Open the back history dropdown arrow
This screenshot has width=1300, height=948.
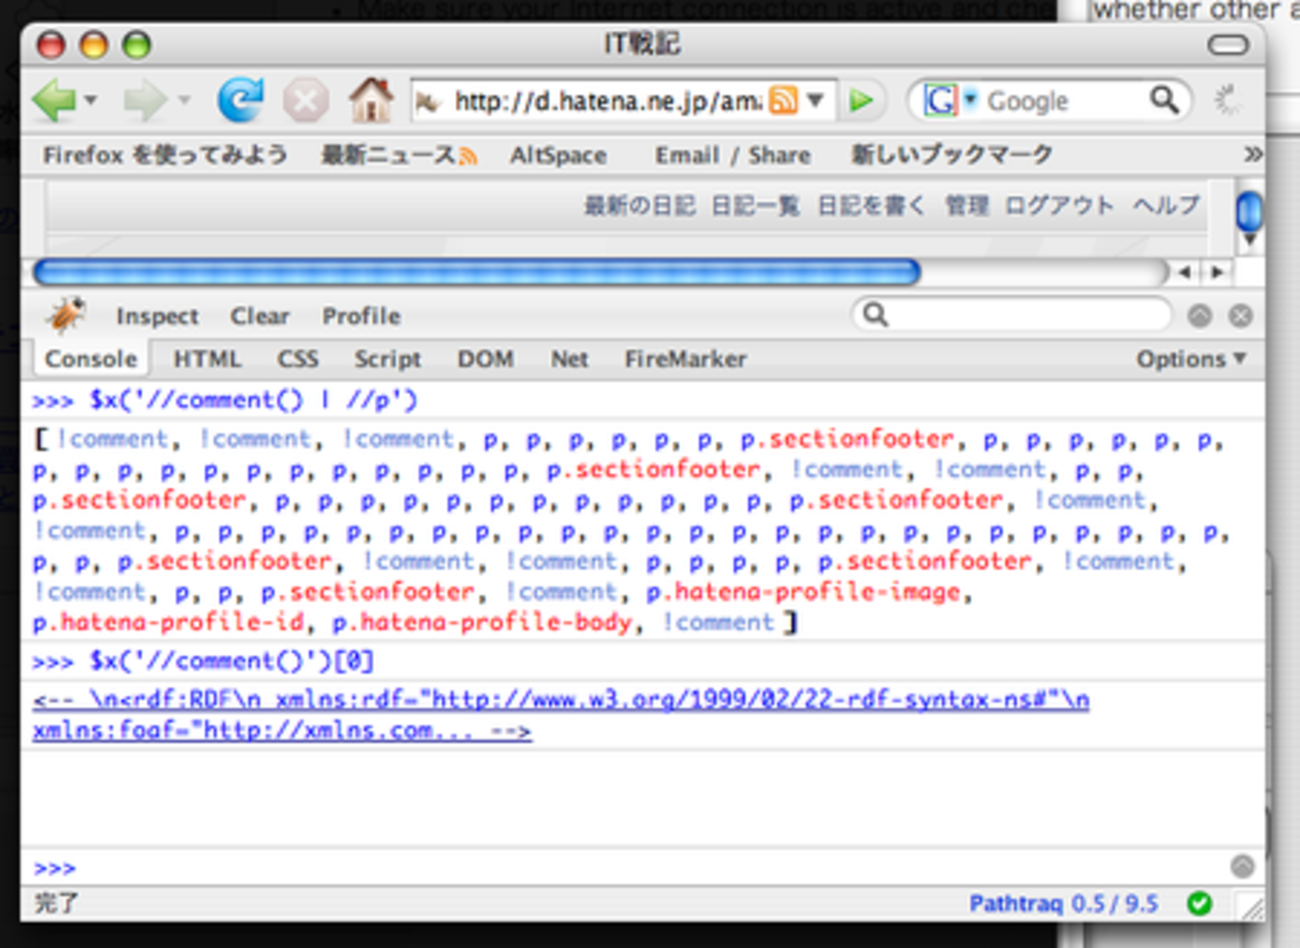point(91,100)
